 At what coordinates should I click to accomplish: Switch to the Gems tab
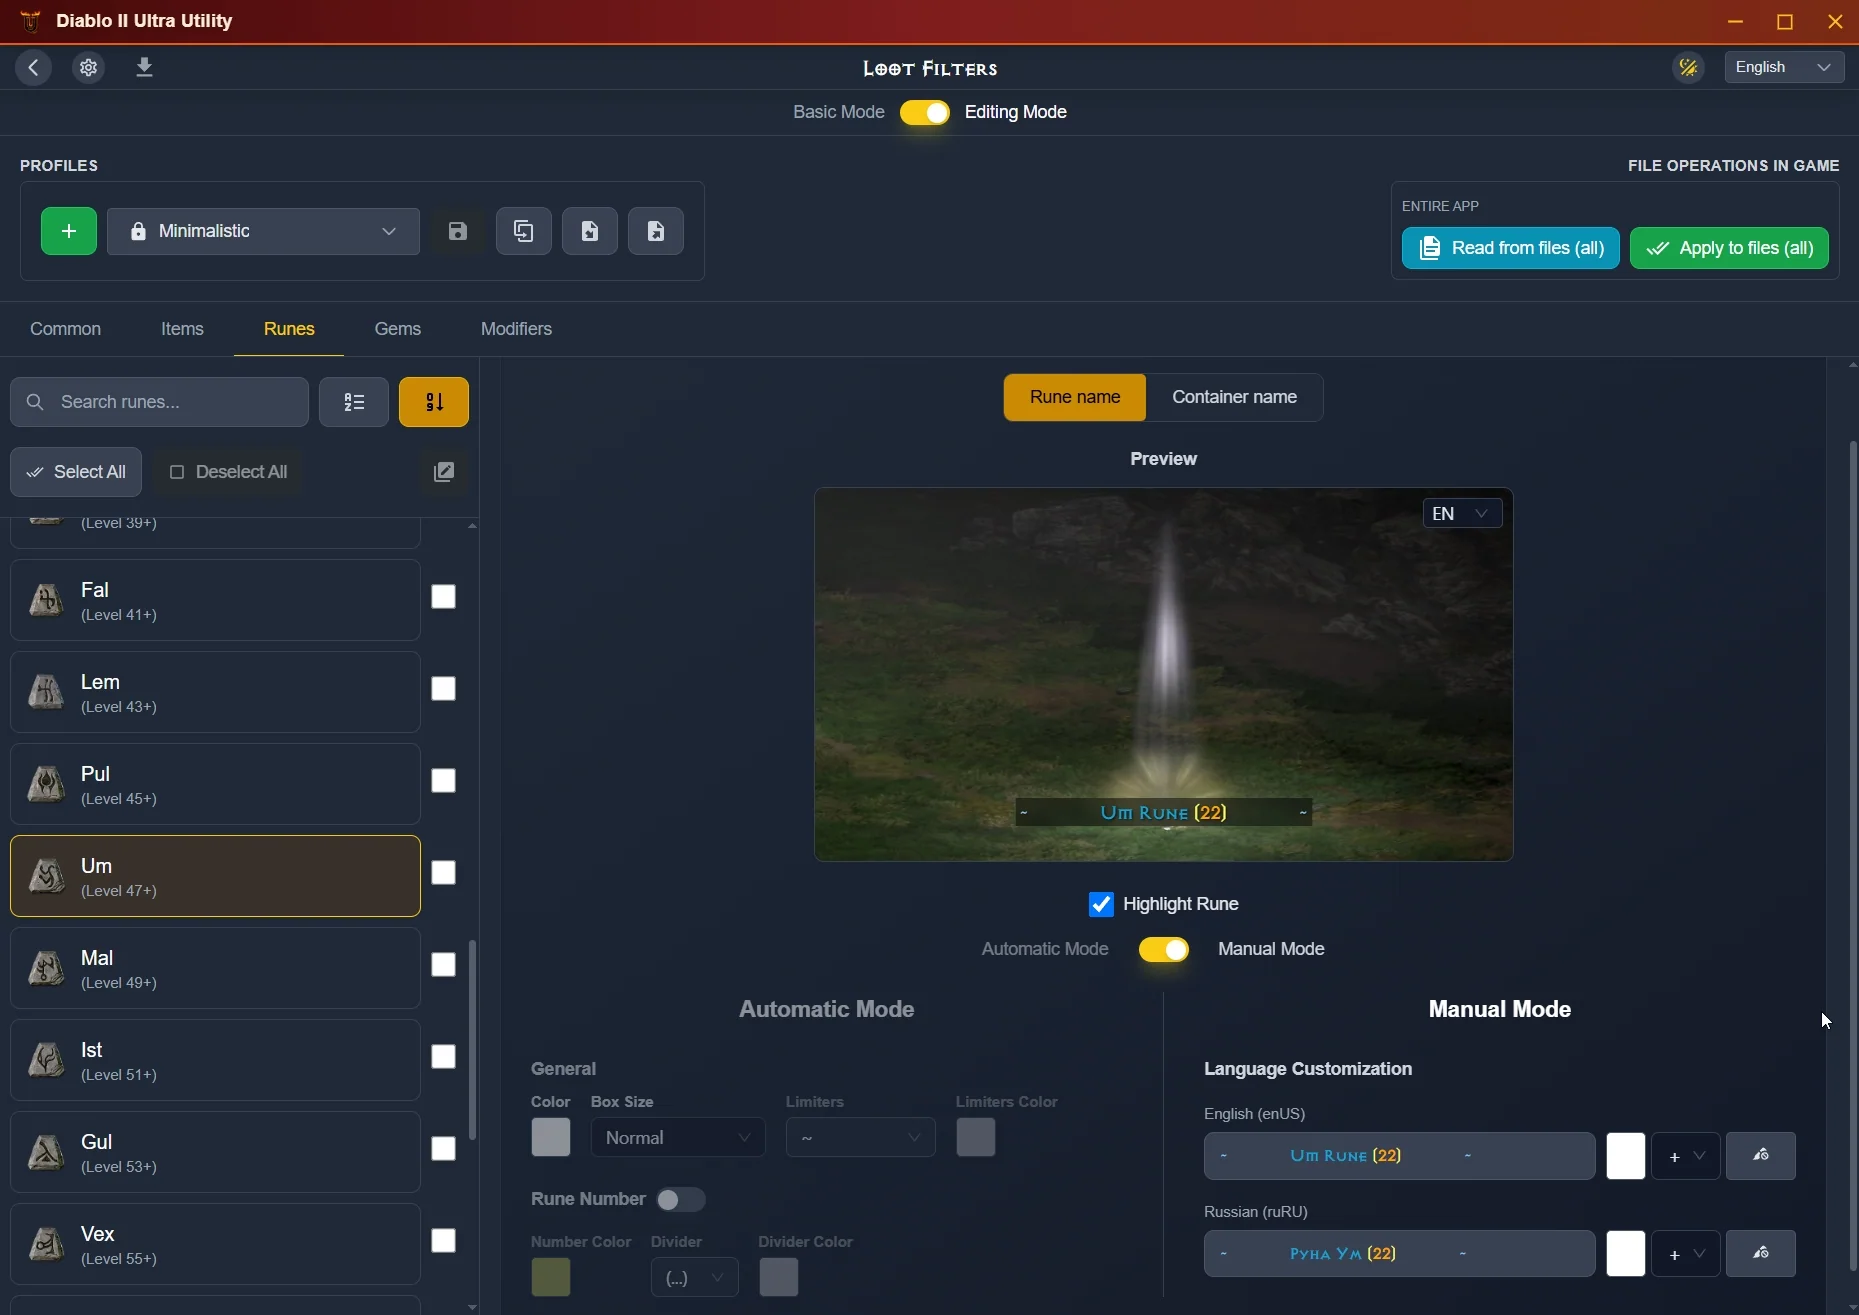[x=398, y=329]
